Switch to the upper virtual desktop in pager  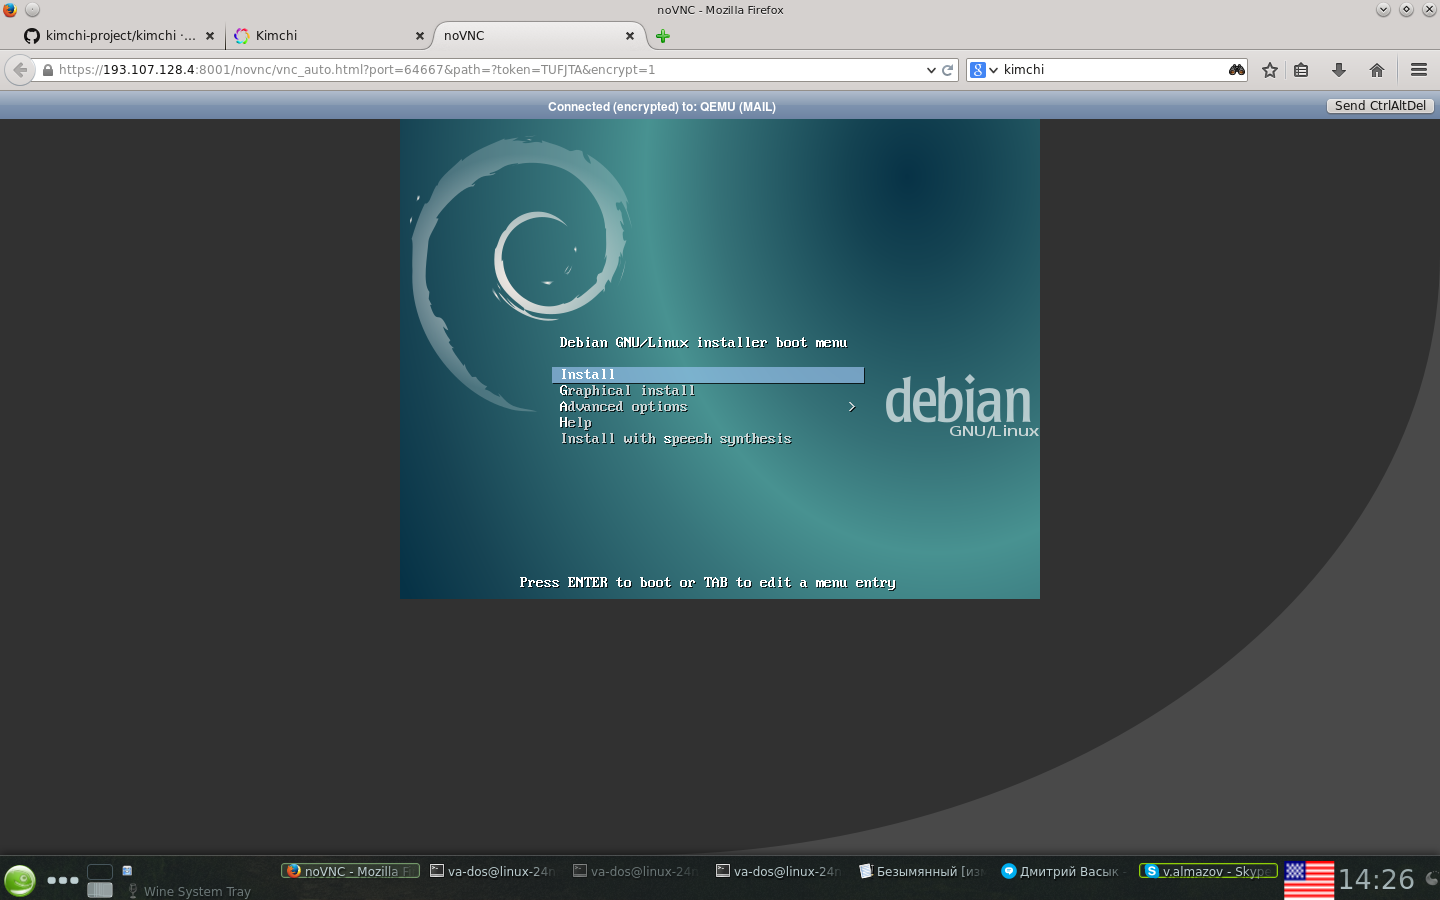coord(100,872)
